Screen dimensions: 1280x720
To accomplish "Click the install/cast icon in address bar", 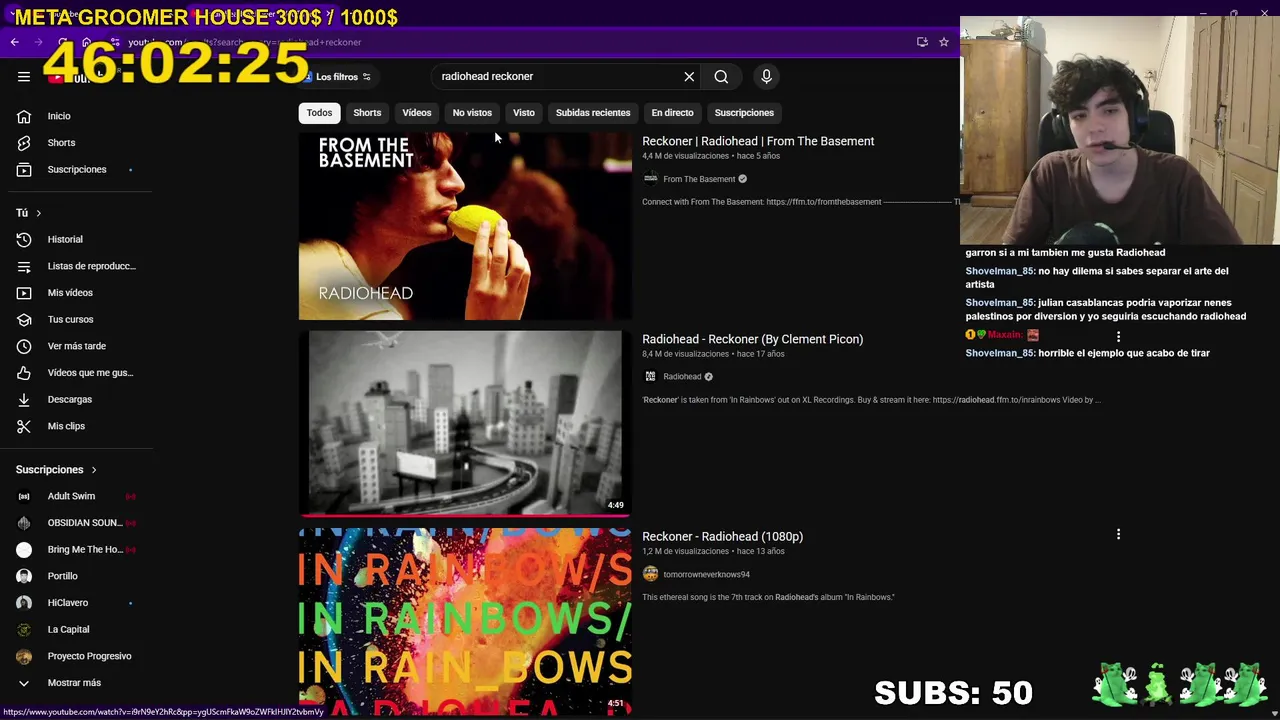I will pyautogui.click(x=922, y=42).
